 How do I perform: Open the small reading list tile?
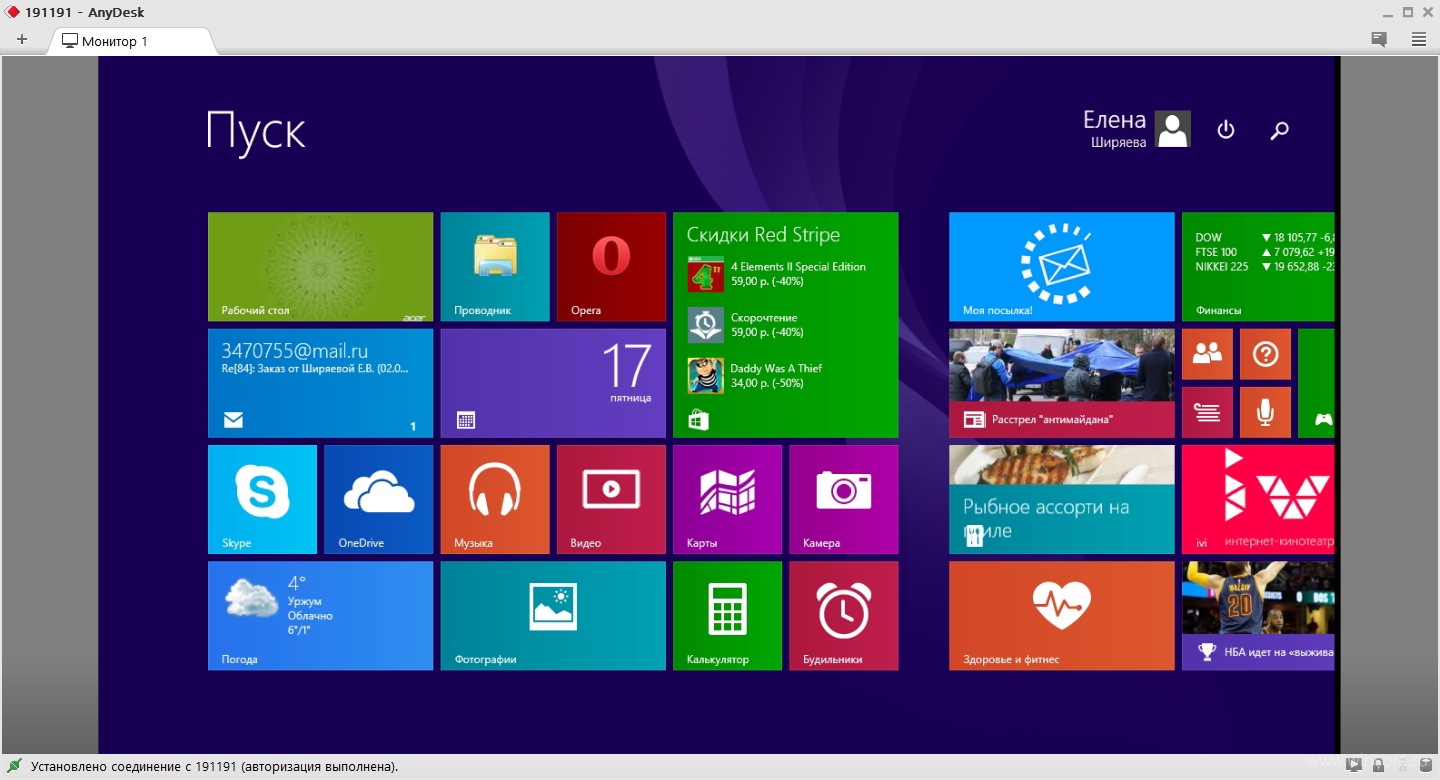click(x=1207, y=412)
